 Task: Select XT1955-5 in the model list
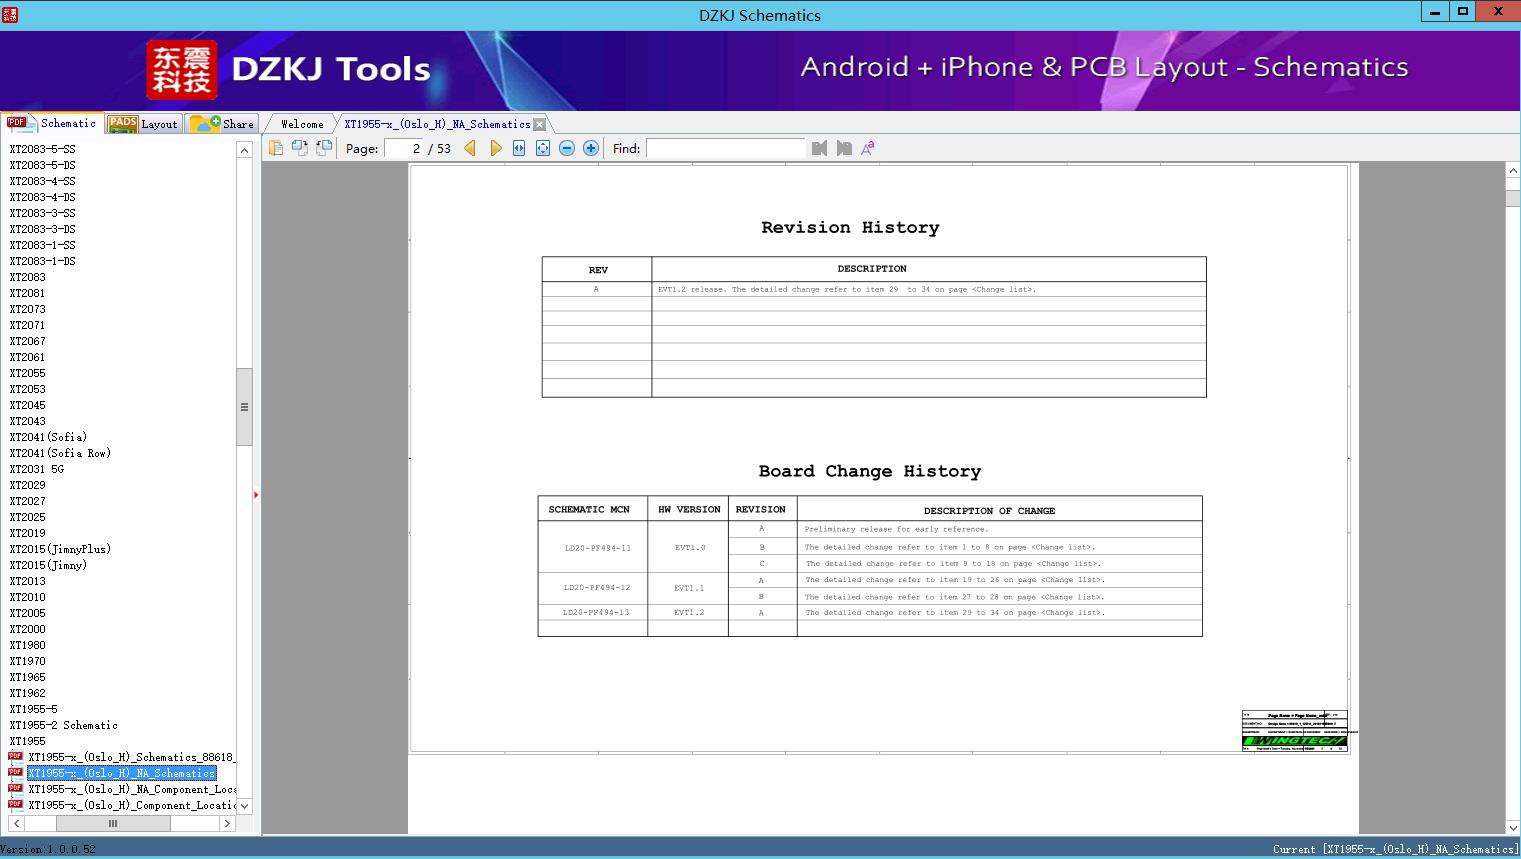point(34,709)
